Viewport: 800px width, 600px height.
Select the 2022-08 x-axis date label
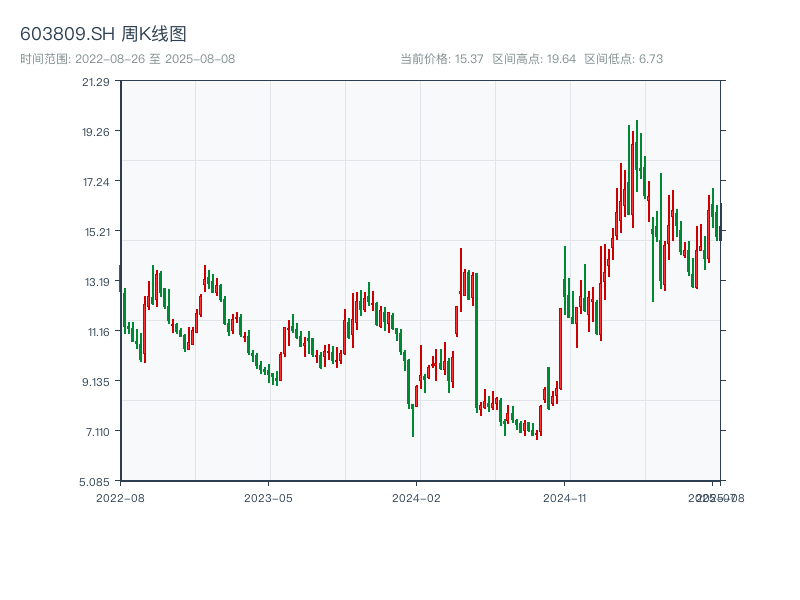(120, 497)
